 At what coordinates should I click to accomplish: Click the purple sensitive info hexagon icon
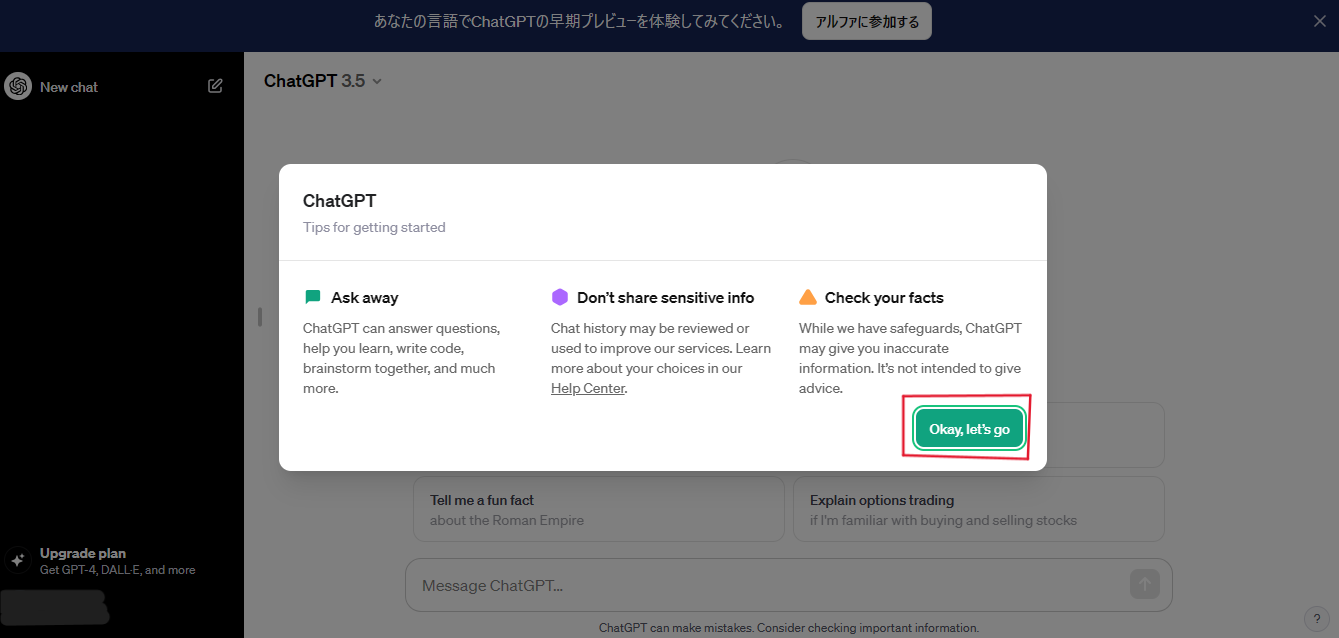click(x=560, y=297)
